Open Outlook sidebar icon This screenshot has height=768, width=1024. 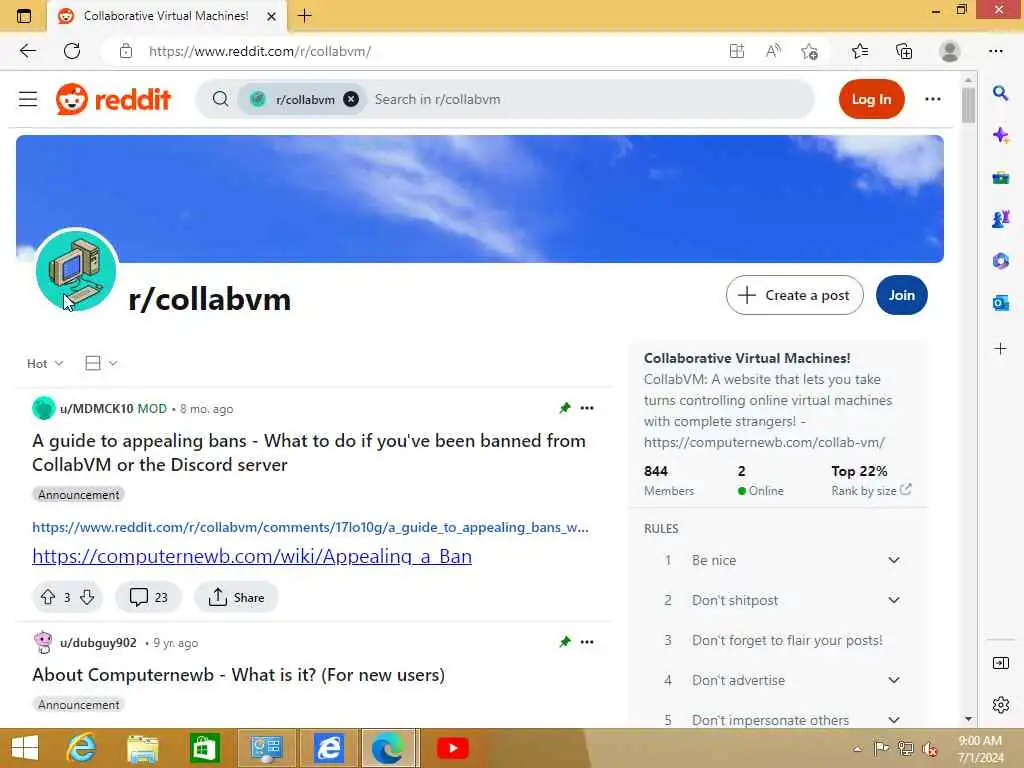point(1000,303)
